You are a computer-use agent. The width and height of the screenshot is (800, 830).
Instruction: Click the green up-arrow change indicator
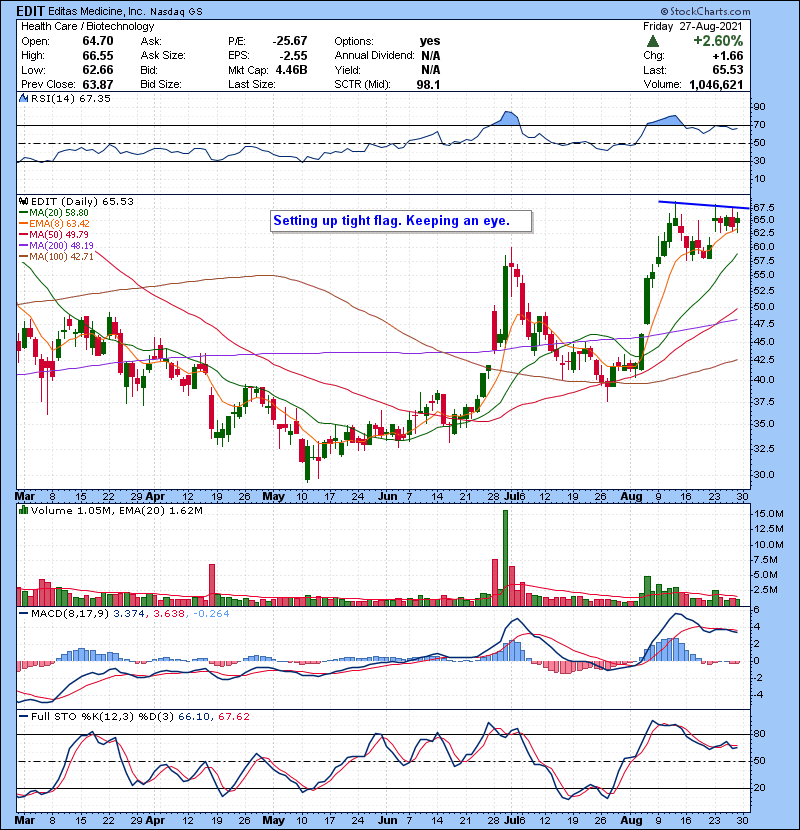tap(653, 41)
